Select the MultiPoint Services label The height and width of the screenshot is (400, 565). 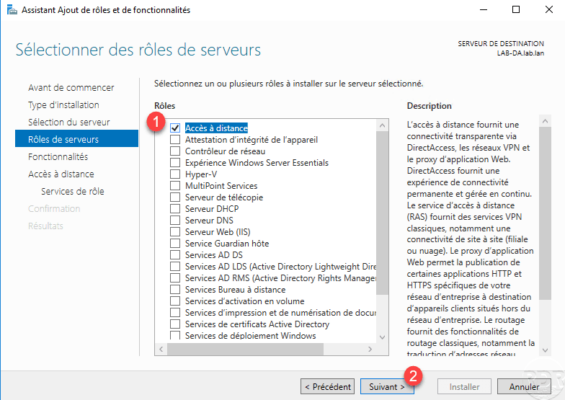(x=221, y=186)
